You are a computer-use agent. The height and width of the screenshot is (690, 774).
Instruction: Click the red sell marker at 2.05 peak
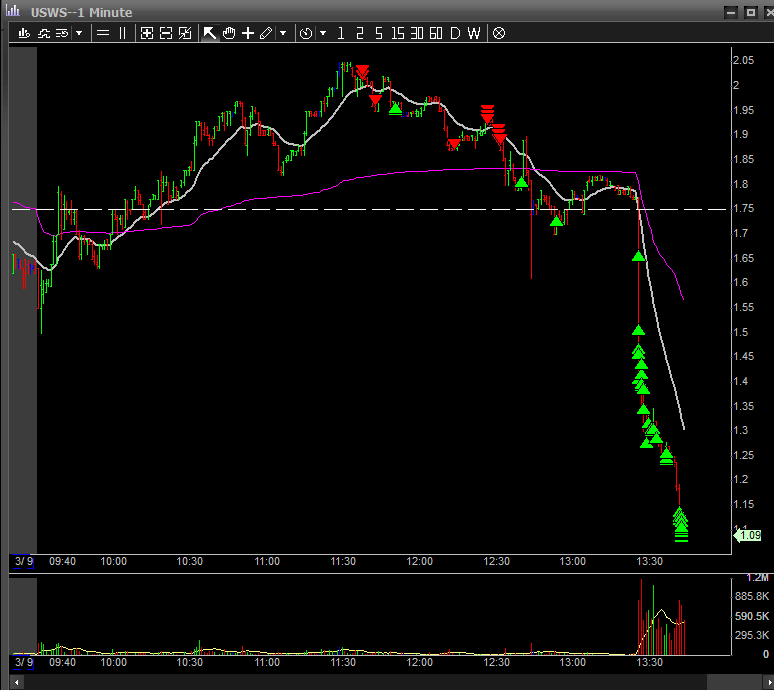pyautogui.click(x=362, y=72)
